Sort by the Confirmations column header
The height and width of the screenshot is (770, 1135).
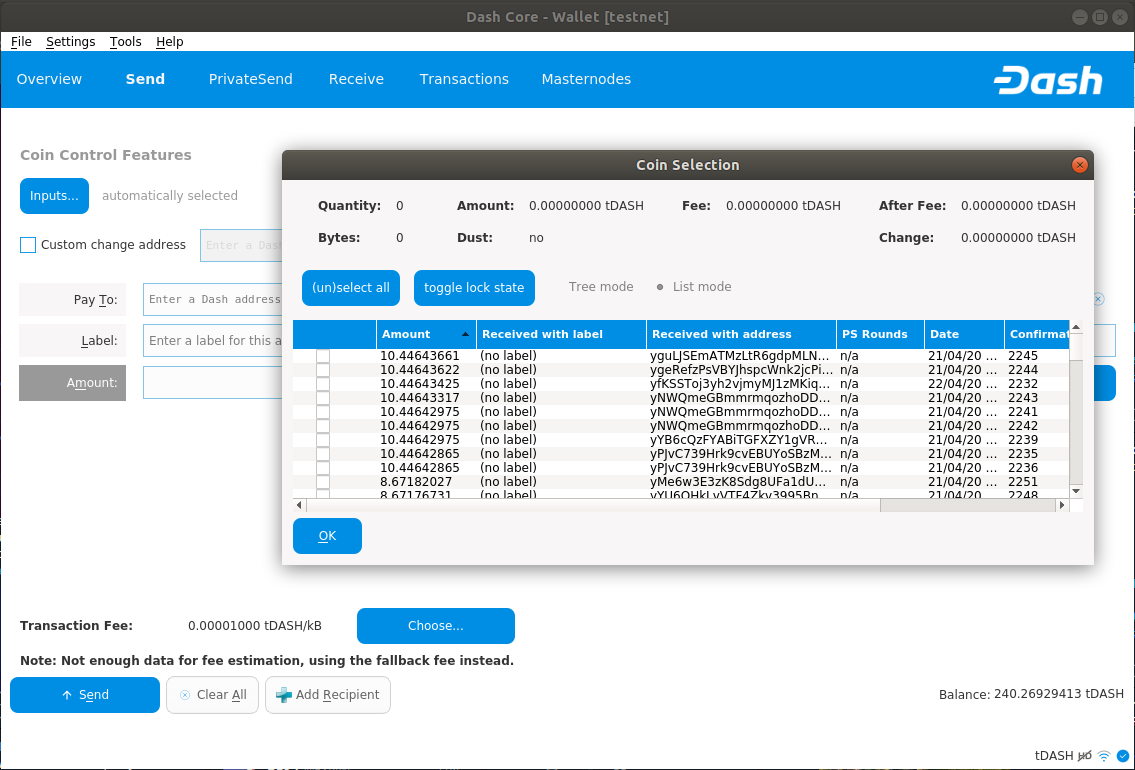click(x=1037, y=334)
